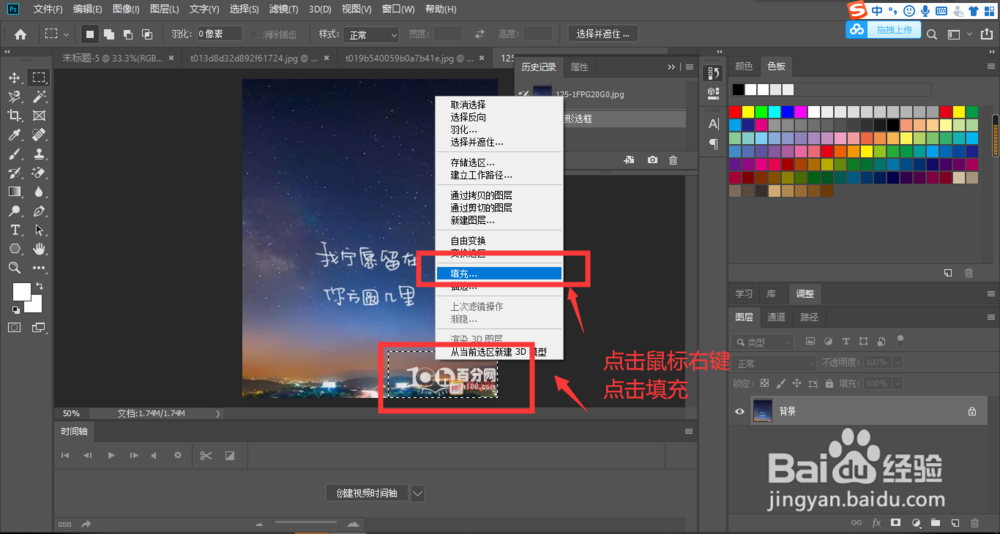Open the 样式 style dropdown

[x=371, y=34]
